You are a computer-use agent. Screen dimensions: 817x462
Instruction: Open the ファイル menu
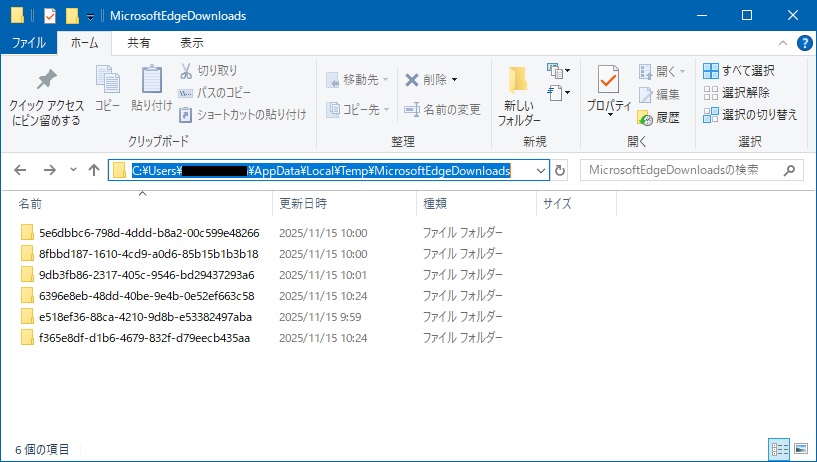tap(28, 43)
